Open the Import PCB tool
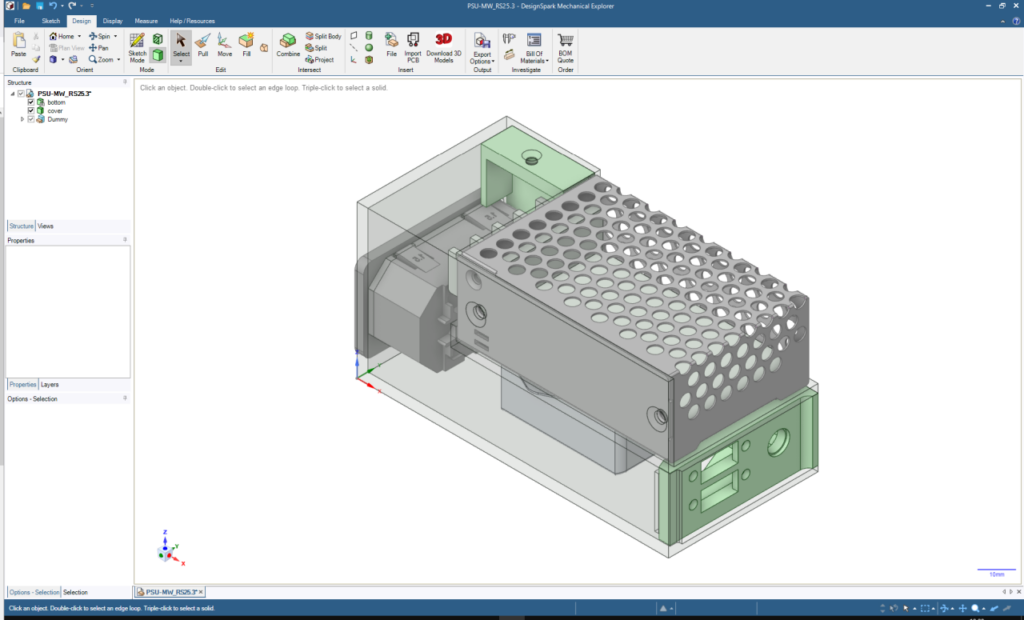The width and height of the screenshot is (1024, 620). point(413,45)
